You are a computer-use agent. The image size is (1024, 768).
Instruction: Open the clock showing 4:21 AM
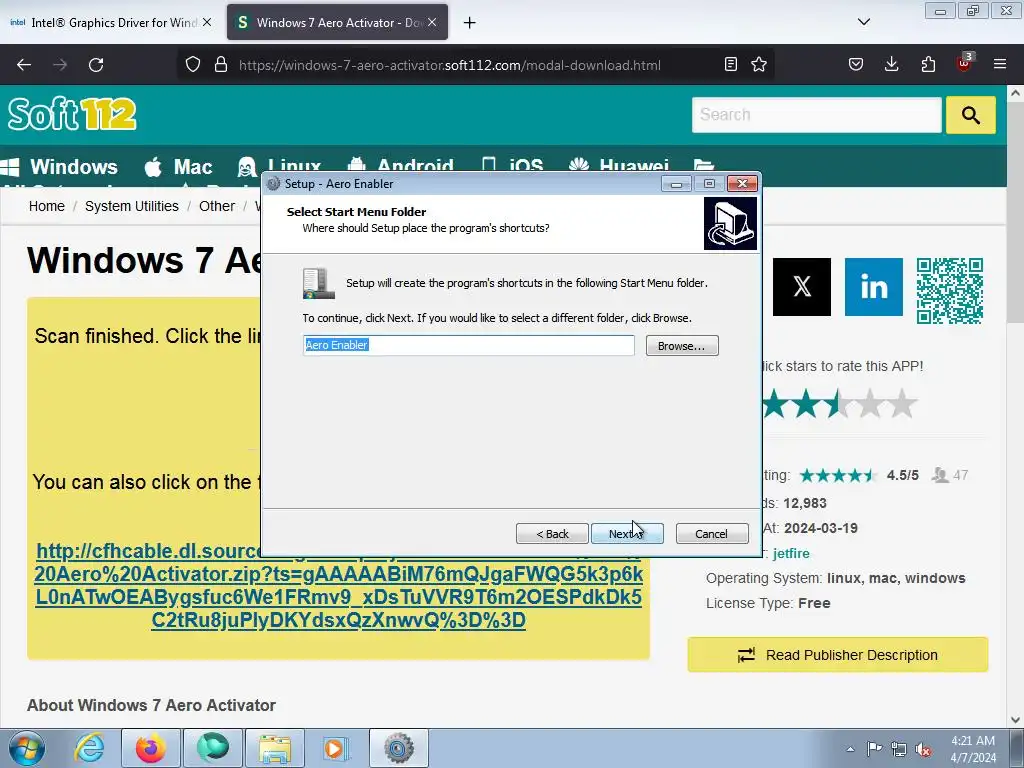(x=973, y=749)
